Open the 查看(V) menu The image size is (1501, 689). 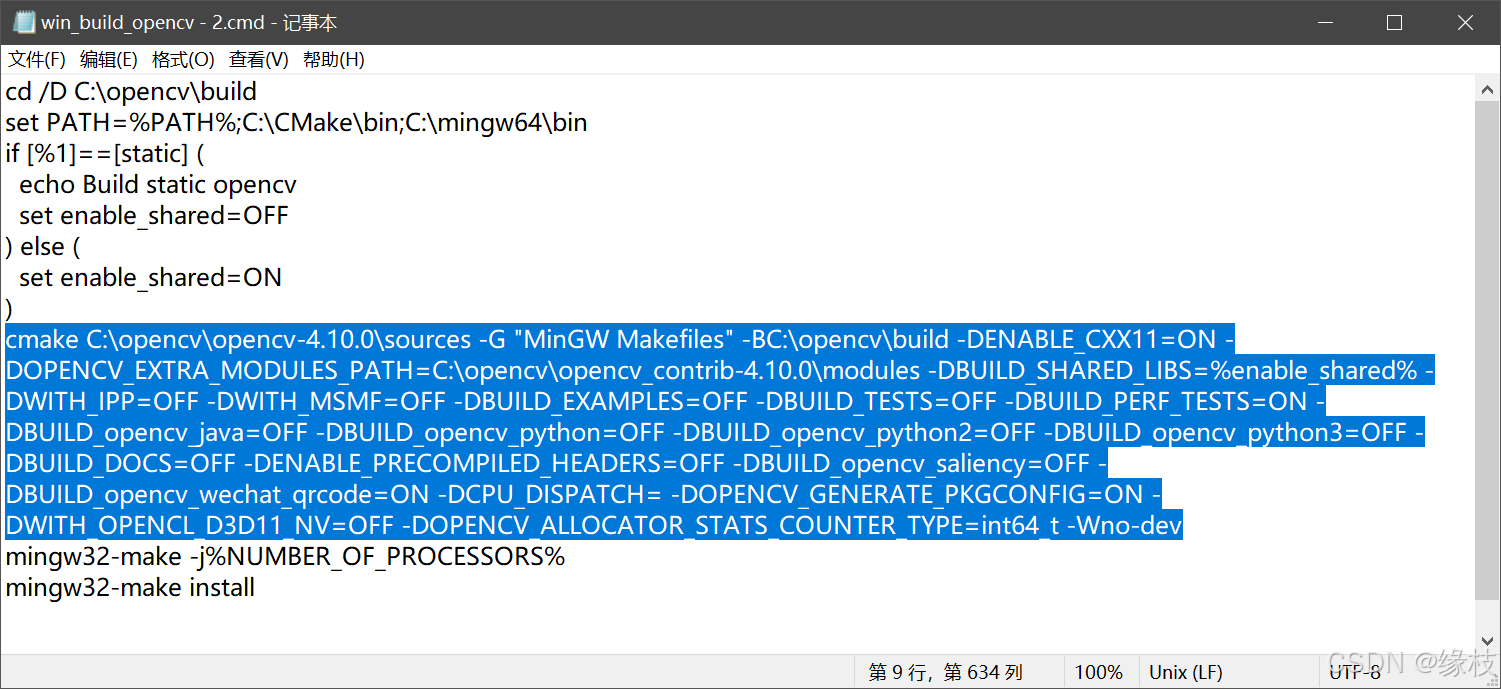(258, 59)
